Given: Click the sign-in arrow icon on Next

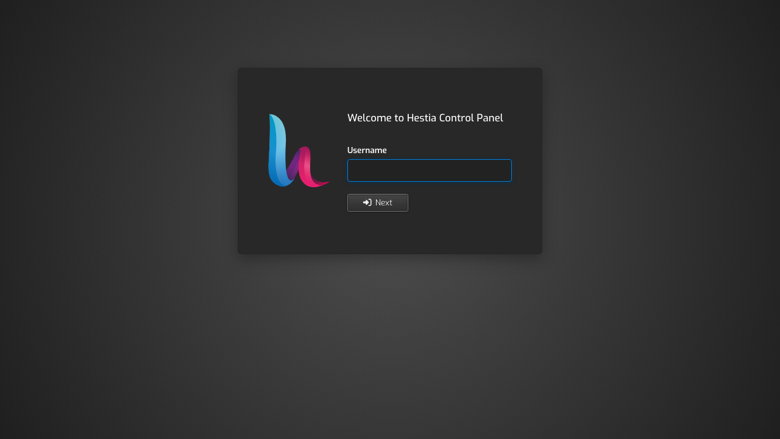Looking at the screenshot, I should coord(367,203).
